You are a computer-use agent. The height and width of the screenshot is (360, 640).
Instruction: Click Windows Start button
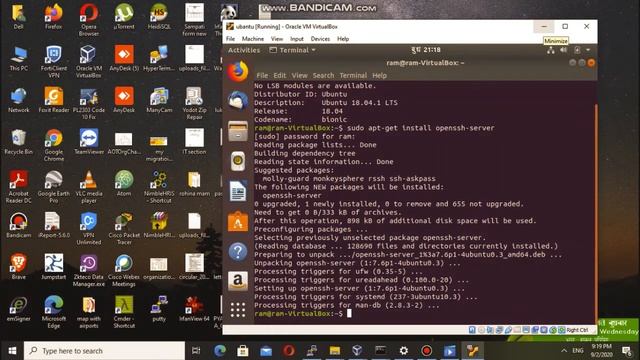[x=12, y=351]
